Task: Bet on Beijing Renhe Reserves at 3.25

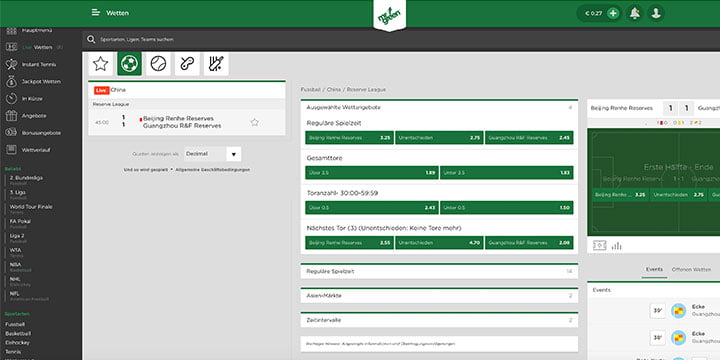Action: (349, 138)
